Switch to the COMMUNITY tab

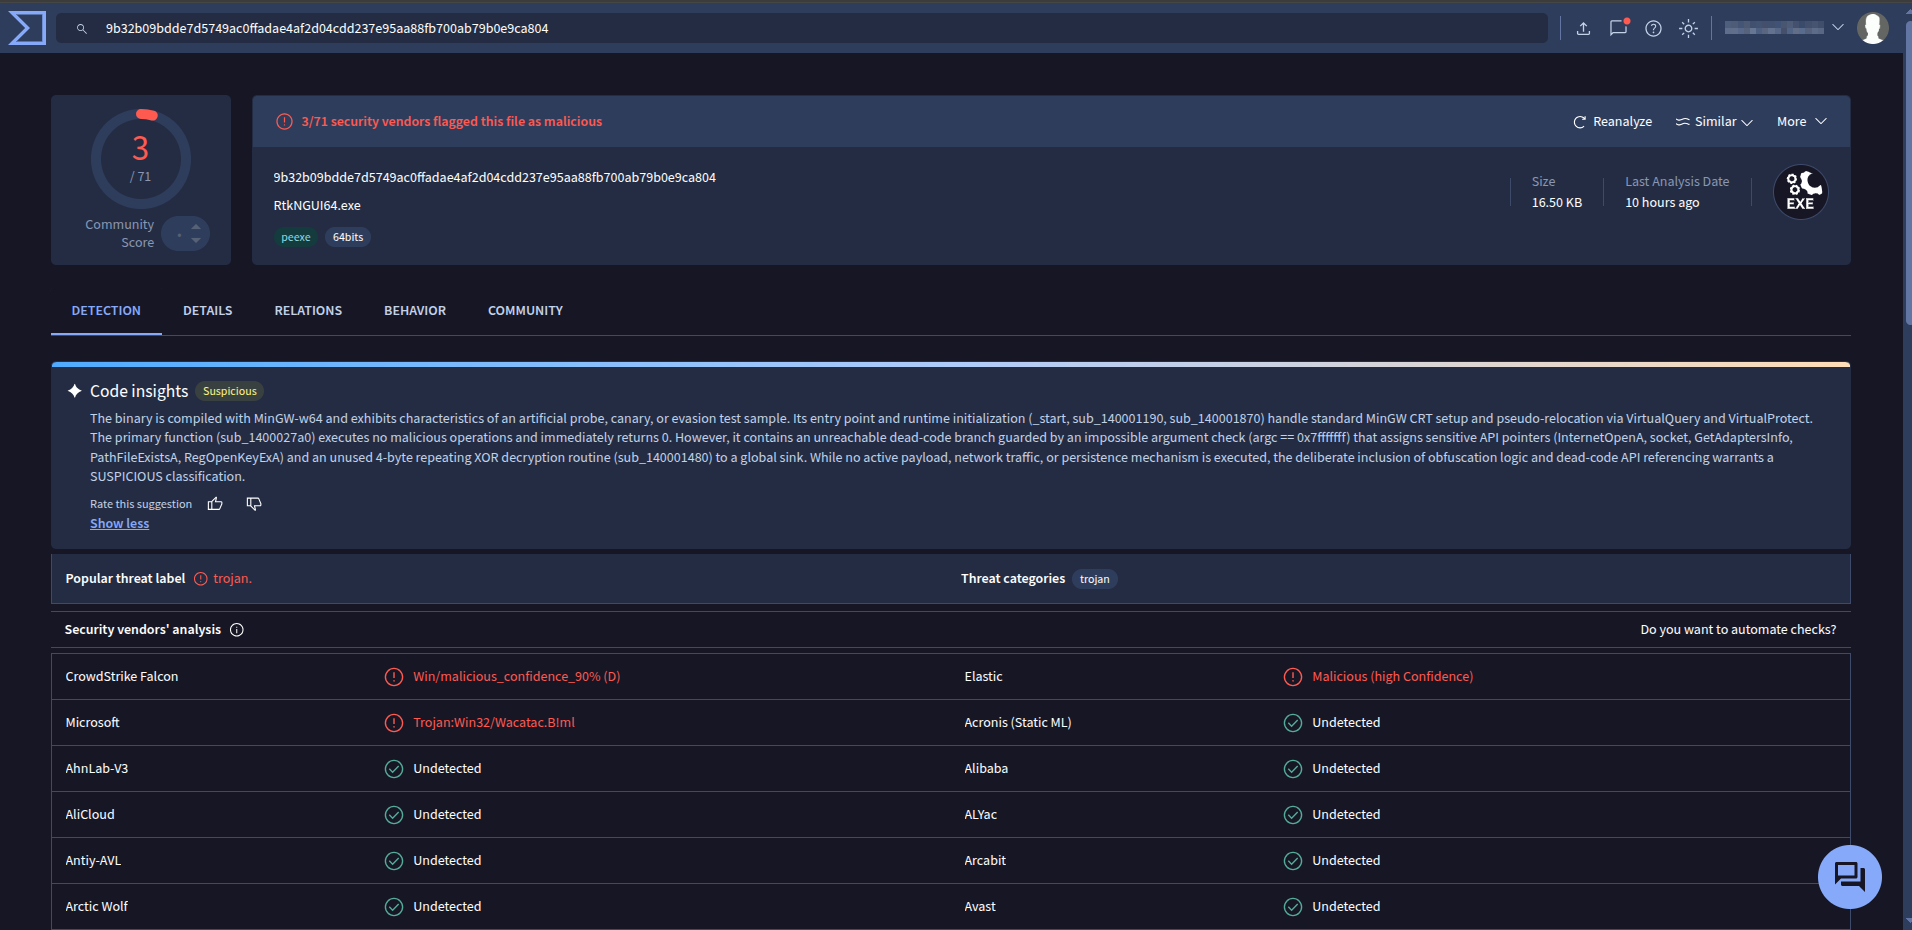[x=525, y=311]
